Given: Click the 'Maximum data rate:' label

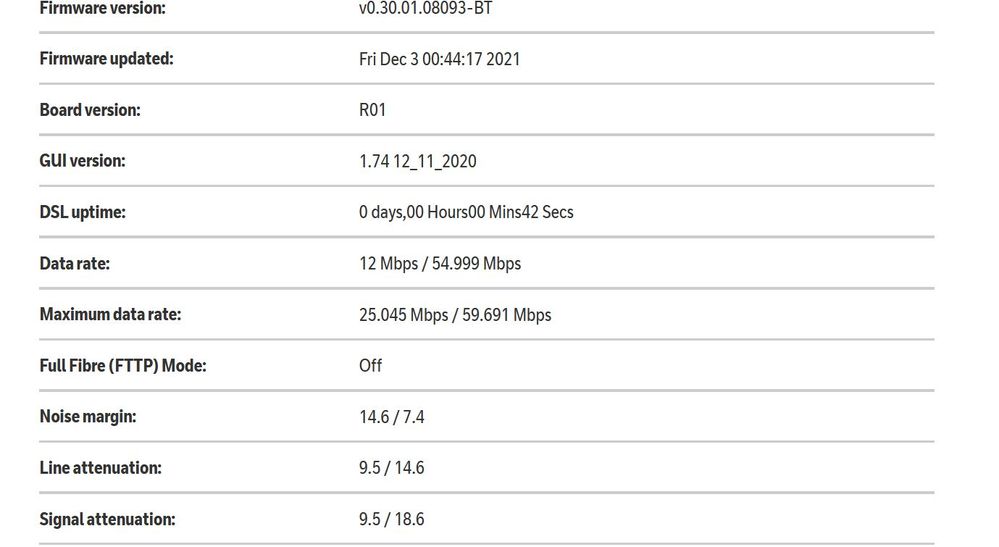Looking at the screenshot, I should [110, 315].
